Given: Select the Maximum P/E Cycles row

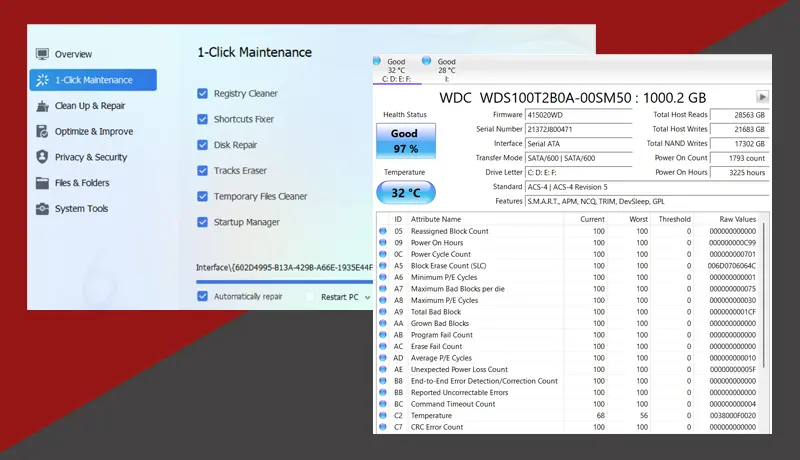Looking at the screenshot, I should (568, 300).
